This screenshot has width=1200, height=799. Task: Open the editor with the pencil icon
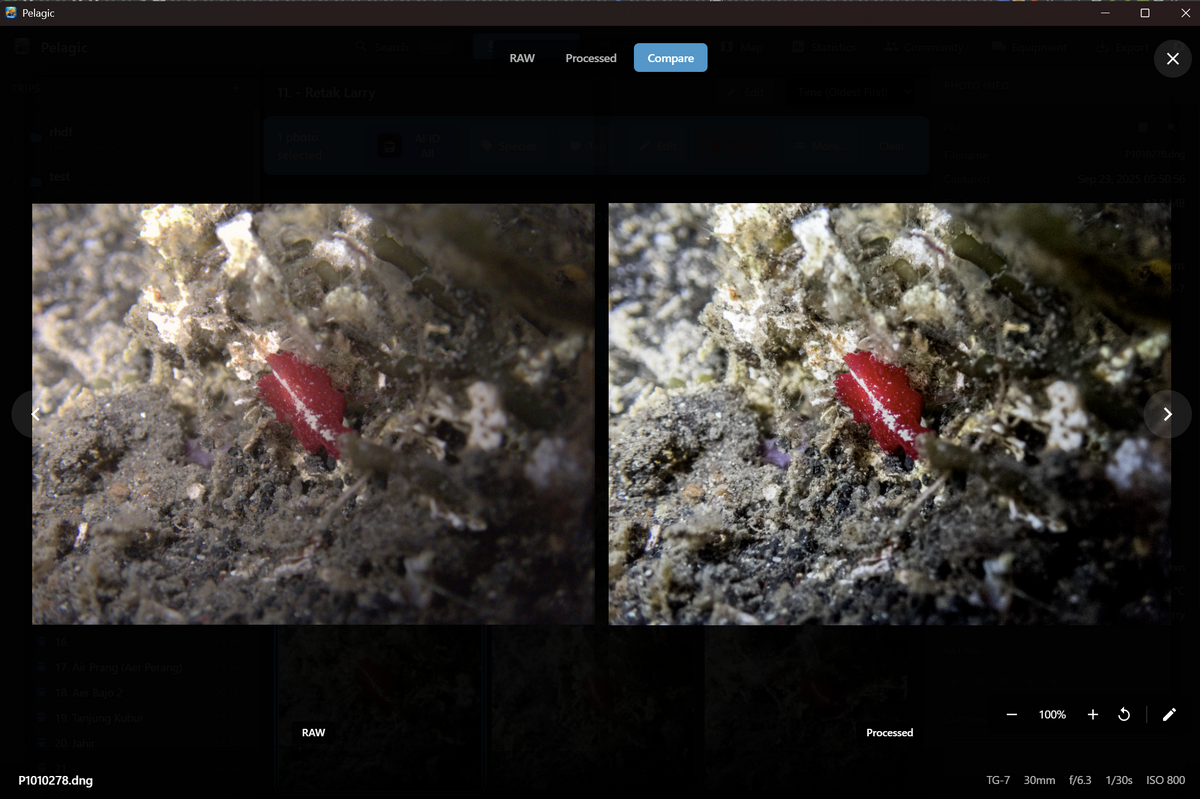1169,715
